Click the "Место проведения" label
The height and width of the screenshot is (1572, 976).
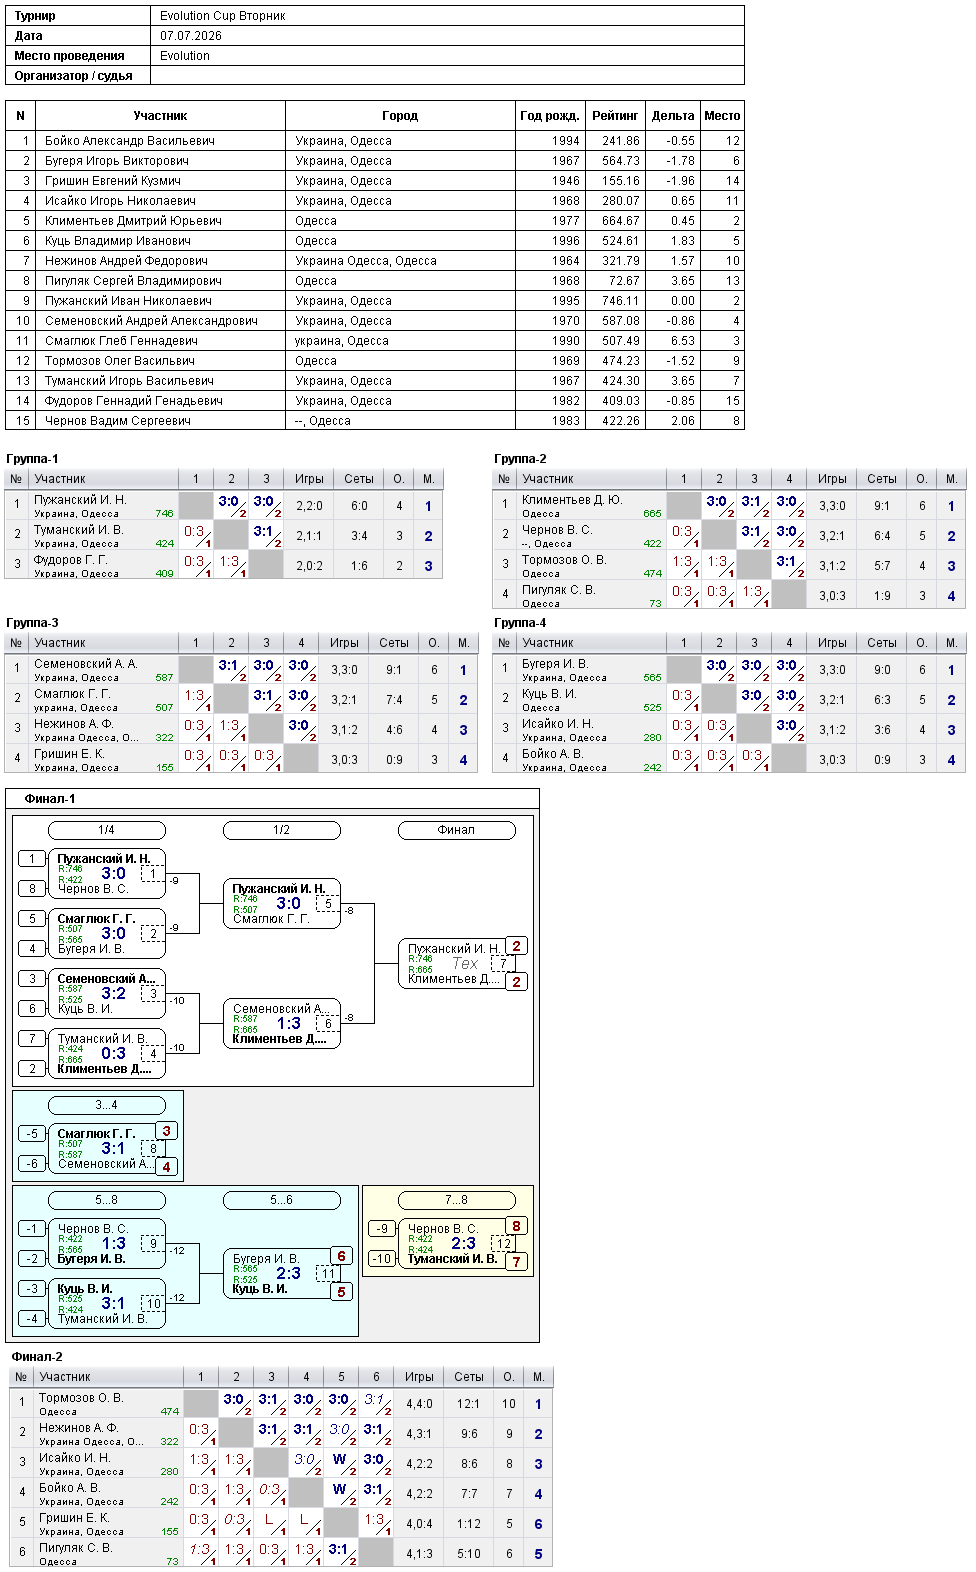(69, 56)
